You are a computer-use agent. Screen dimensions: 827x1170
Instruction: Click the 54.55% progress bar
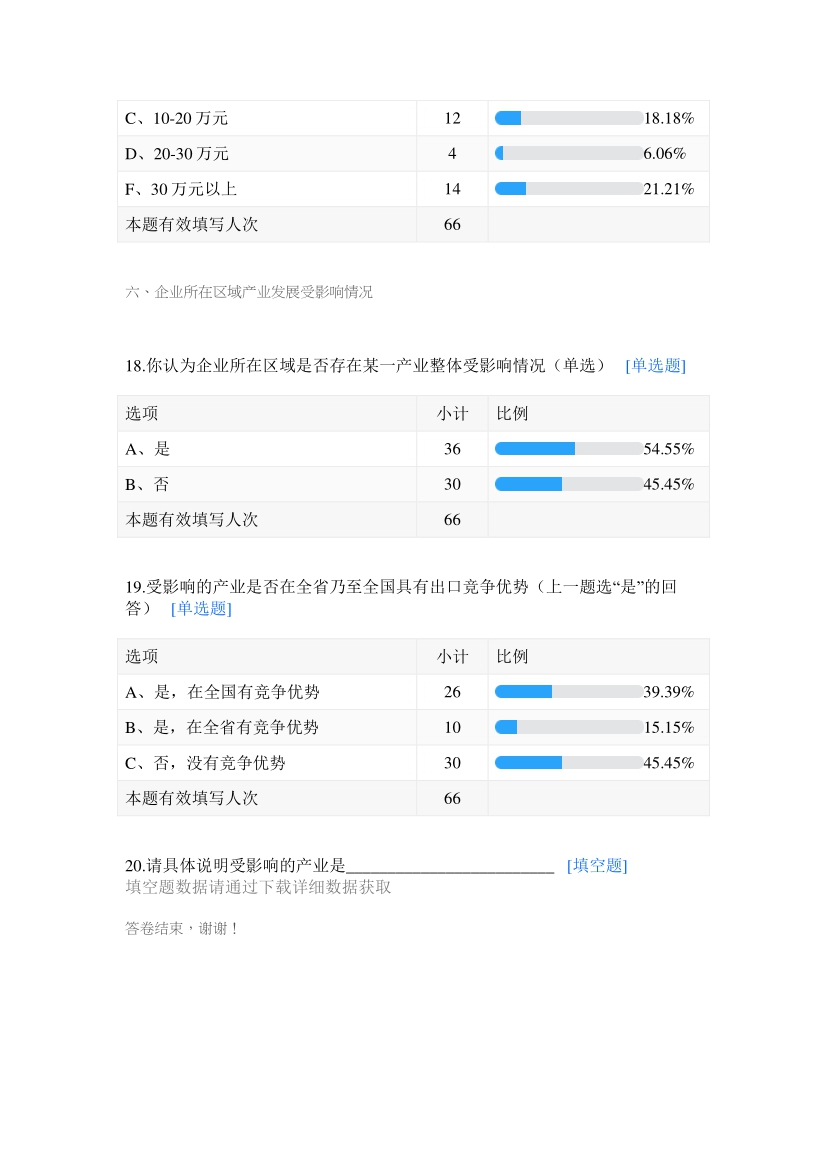click(569, 449)
